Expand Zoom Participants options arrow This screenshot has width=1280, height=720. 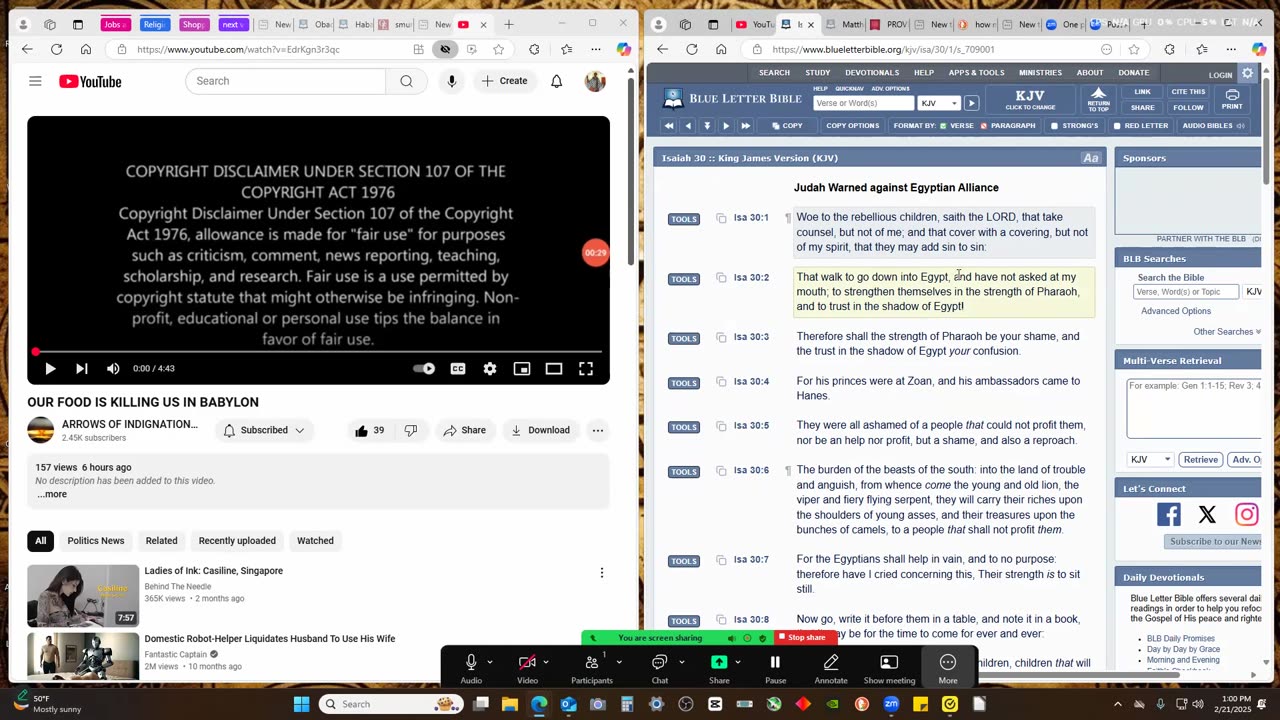click(618, 662)
